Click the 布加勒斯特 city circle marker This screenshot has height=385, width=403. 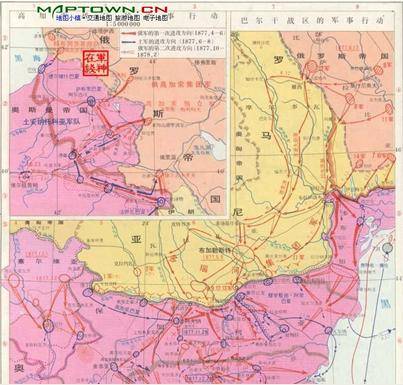point(244,255)
